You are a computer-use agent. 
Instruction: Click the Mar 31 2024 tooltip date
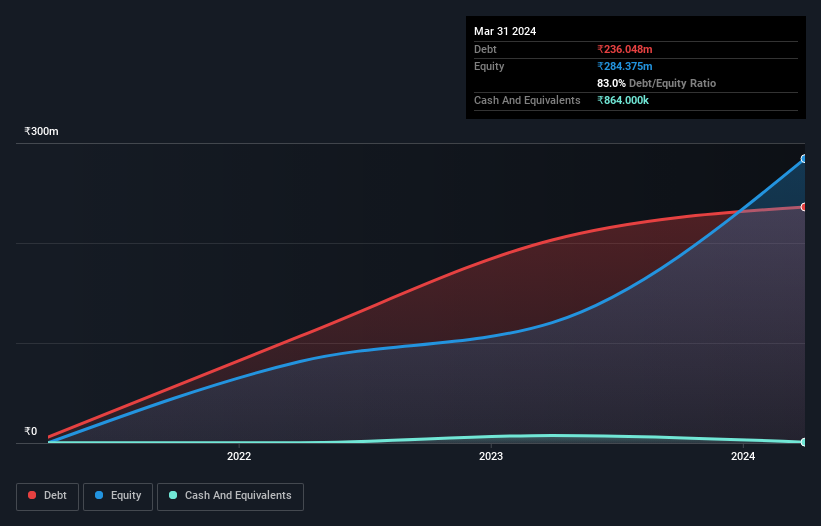(505, 31)
